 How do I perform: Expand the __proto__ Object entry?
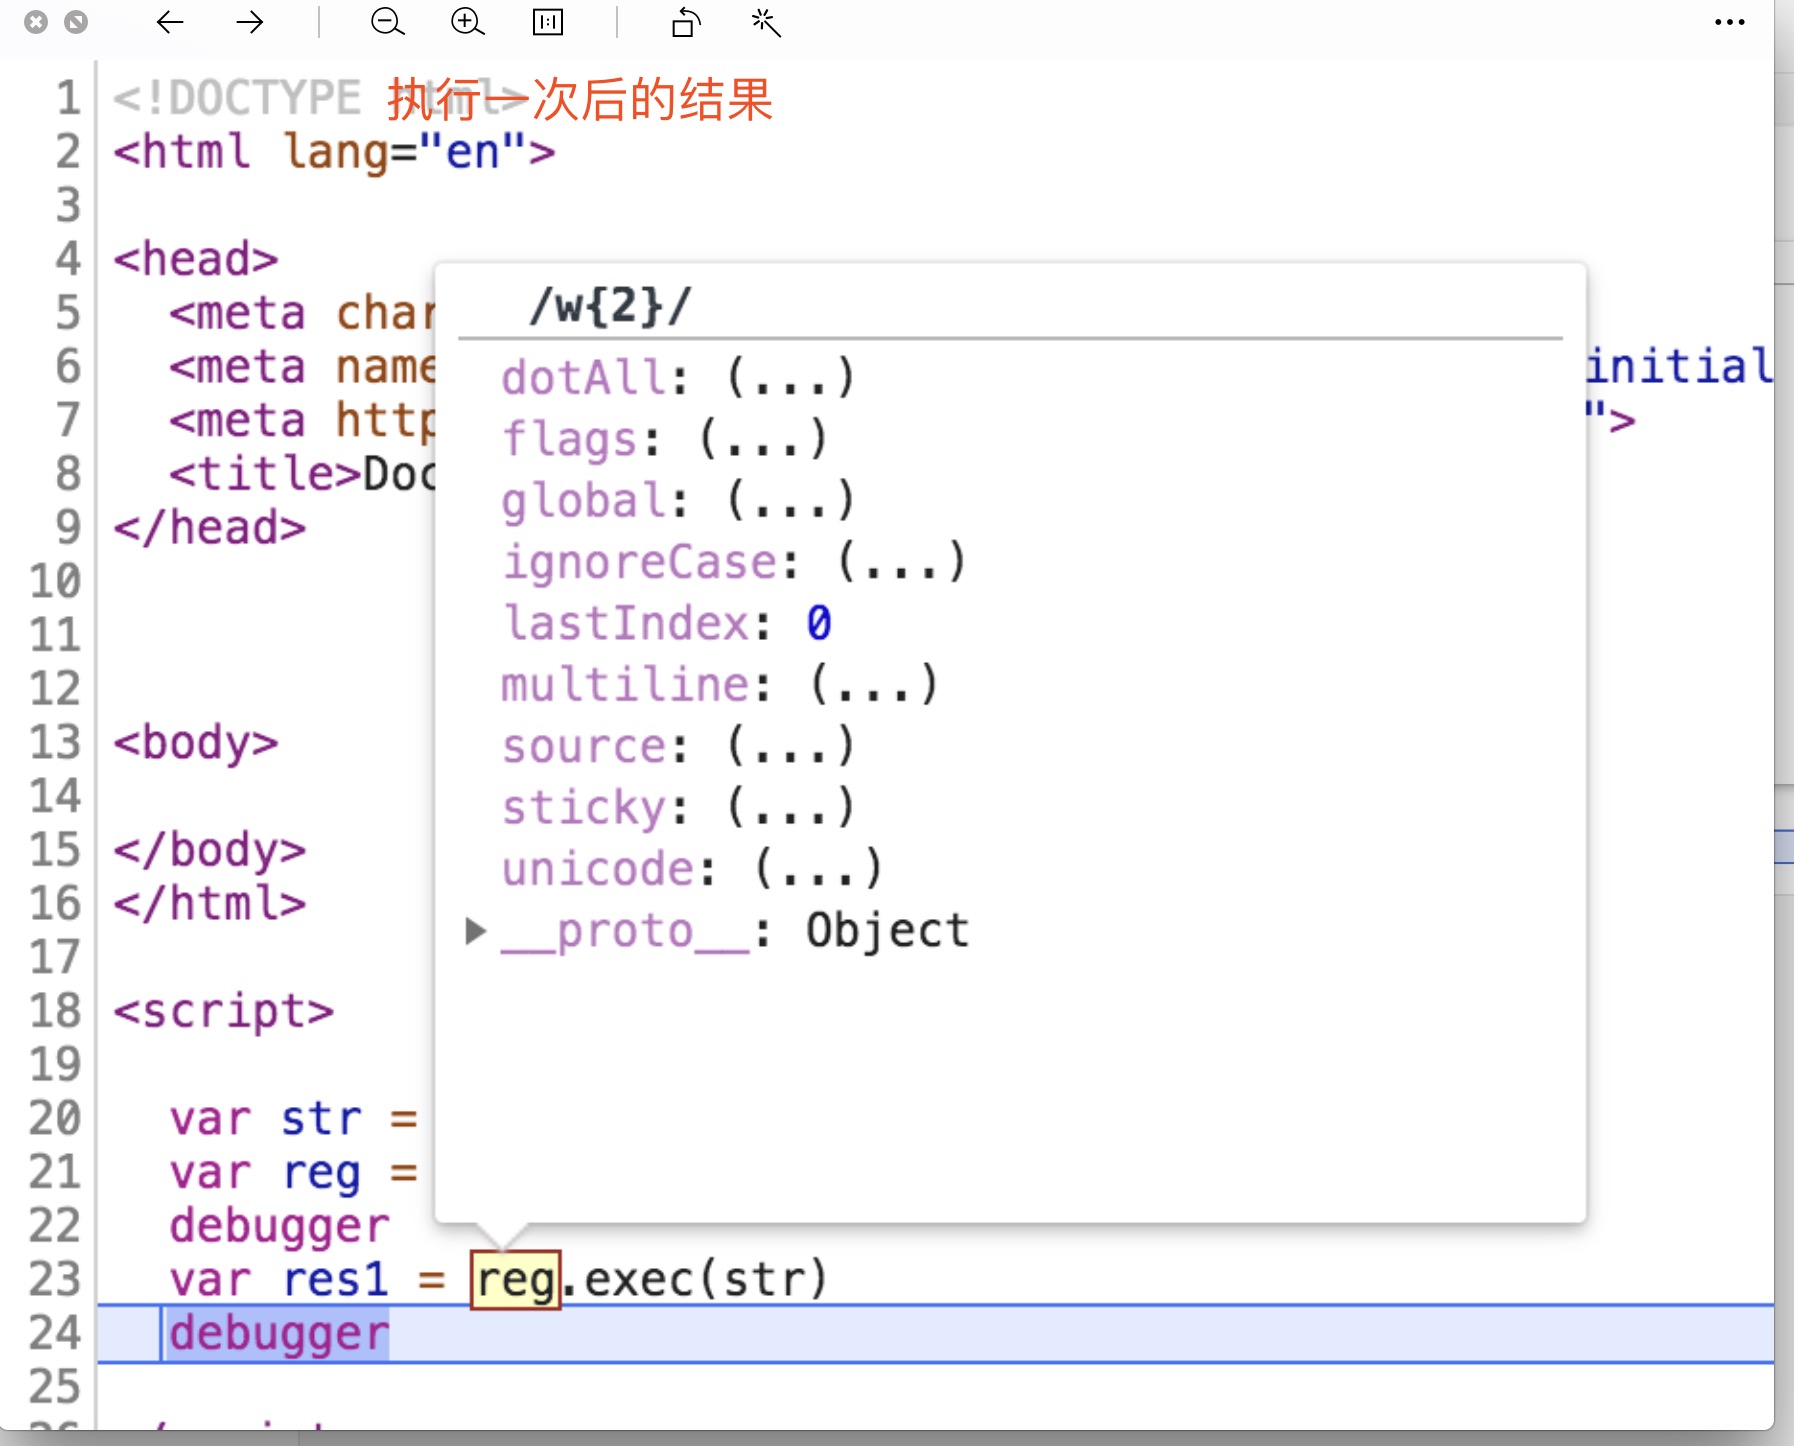[x=476, y=931]
